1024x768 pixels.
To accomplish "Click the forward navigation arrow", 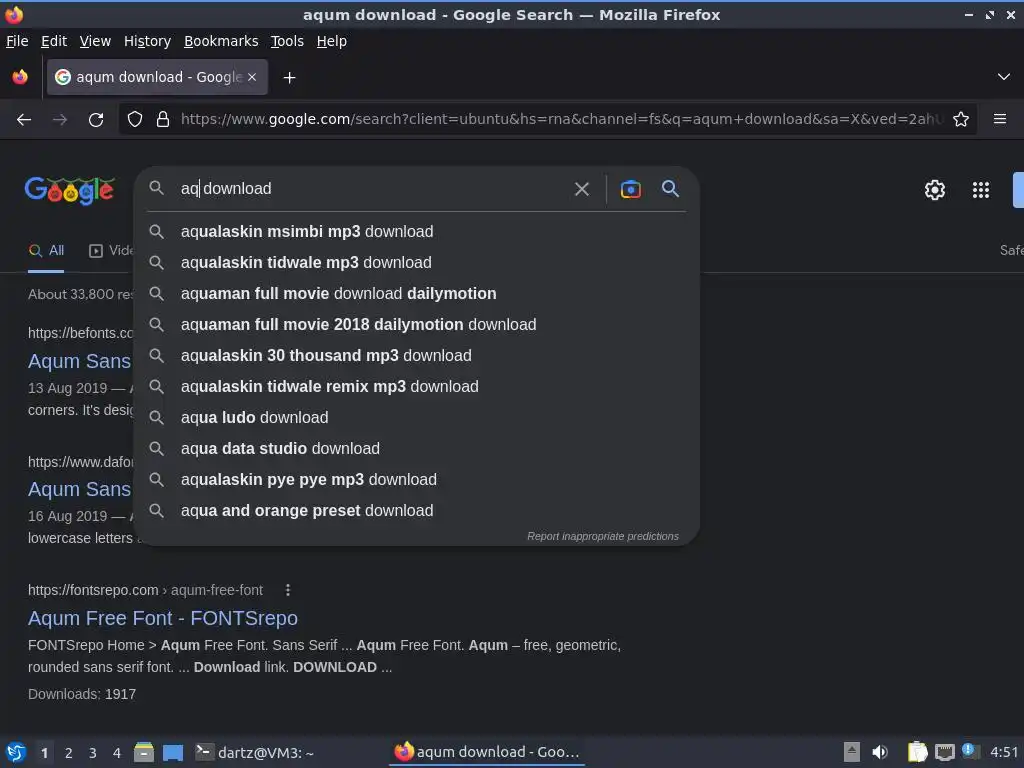I will tap(60, 120).
